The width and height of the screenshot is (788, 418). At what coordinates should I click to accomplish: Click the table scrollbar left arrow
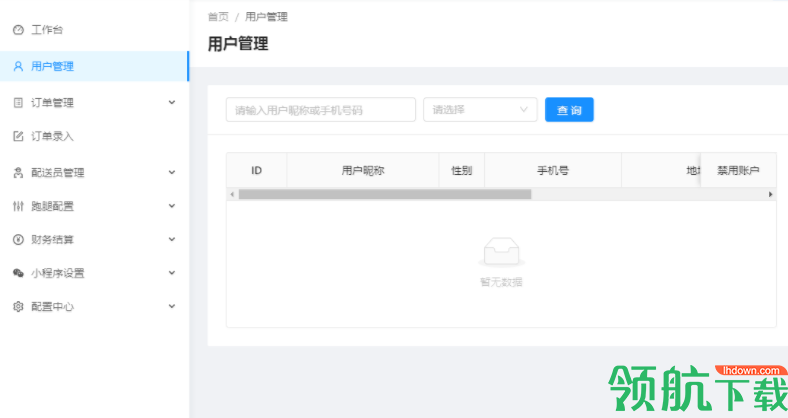[232, 194]
